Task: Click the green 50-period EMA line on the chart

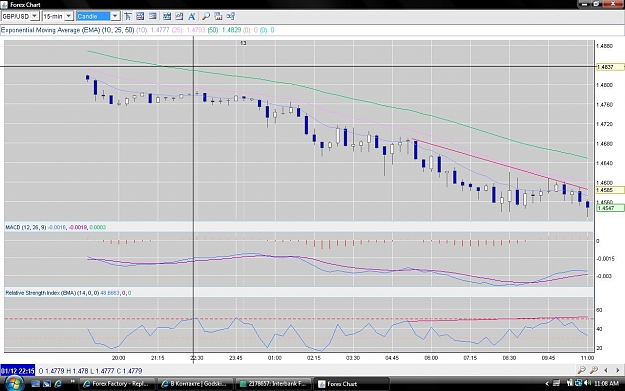Action: click(337, 94)
